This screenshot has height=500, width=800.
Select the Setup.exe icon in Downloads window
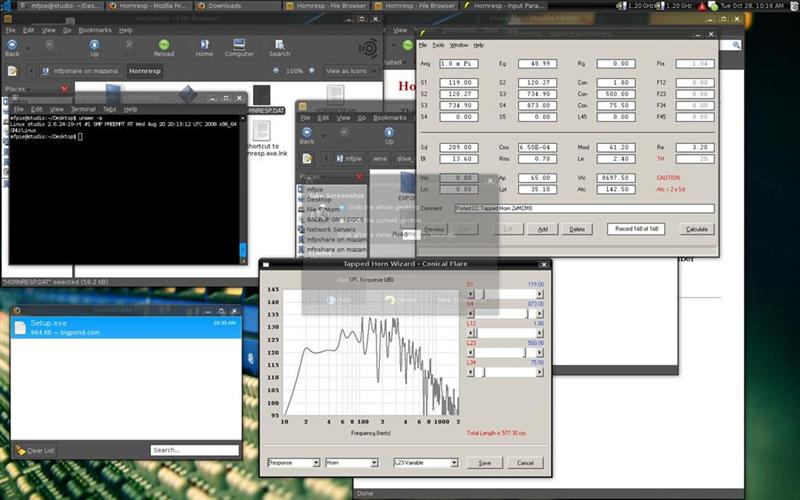pyautogui.click(x=20, y=328)
